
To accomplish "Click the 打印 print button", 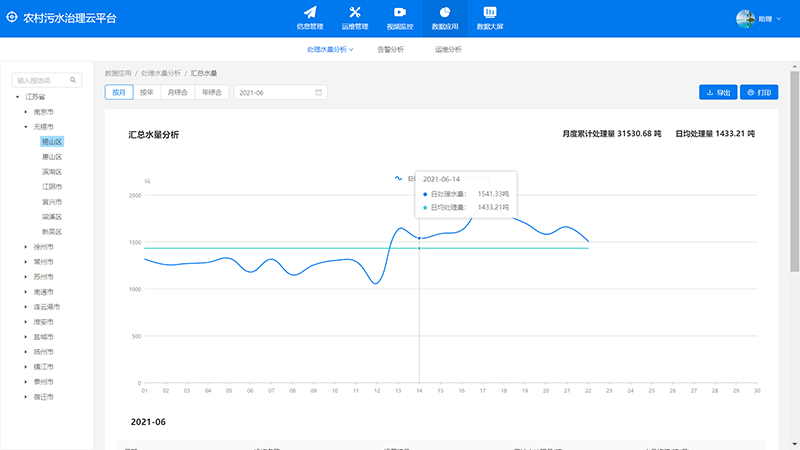I will (x=759, y=92).
